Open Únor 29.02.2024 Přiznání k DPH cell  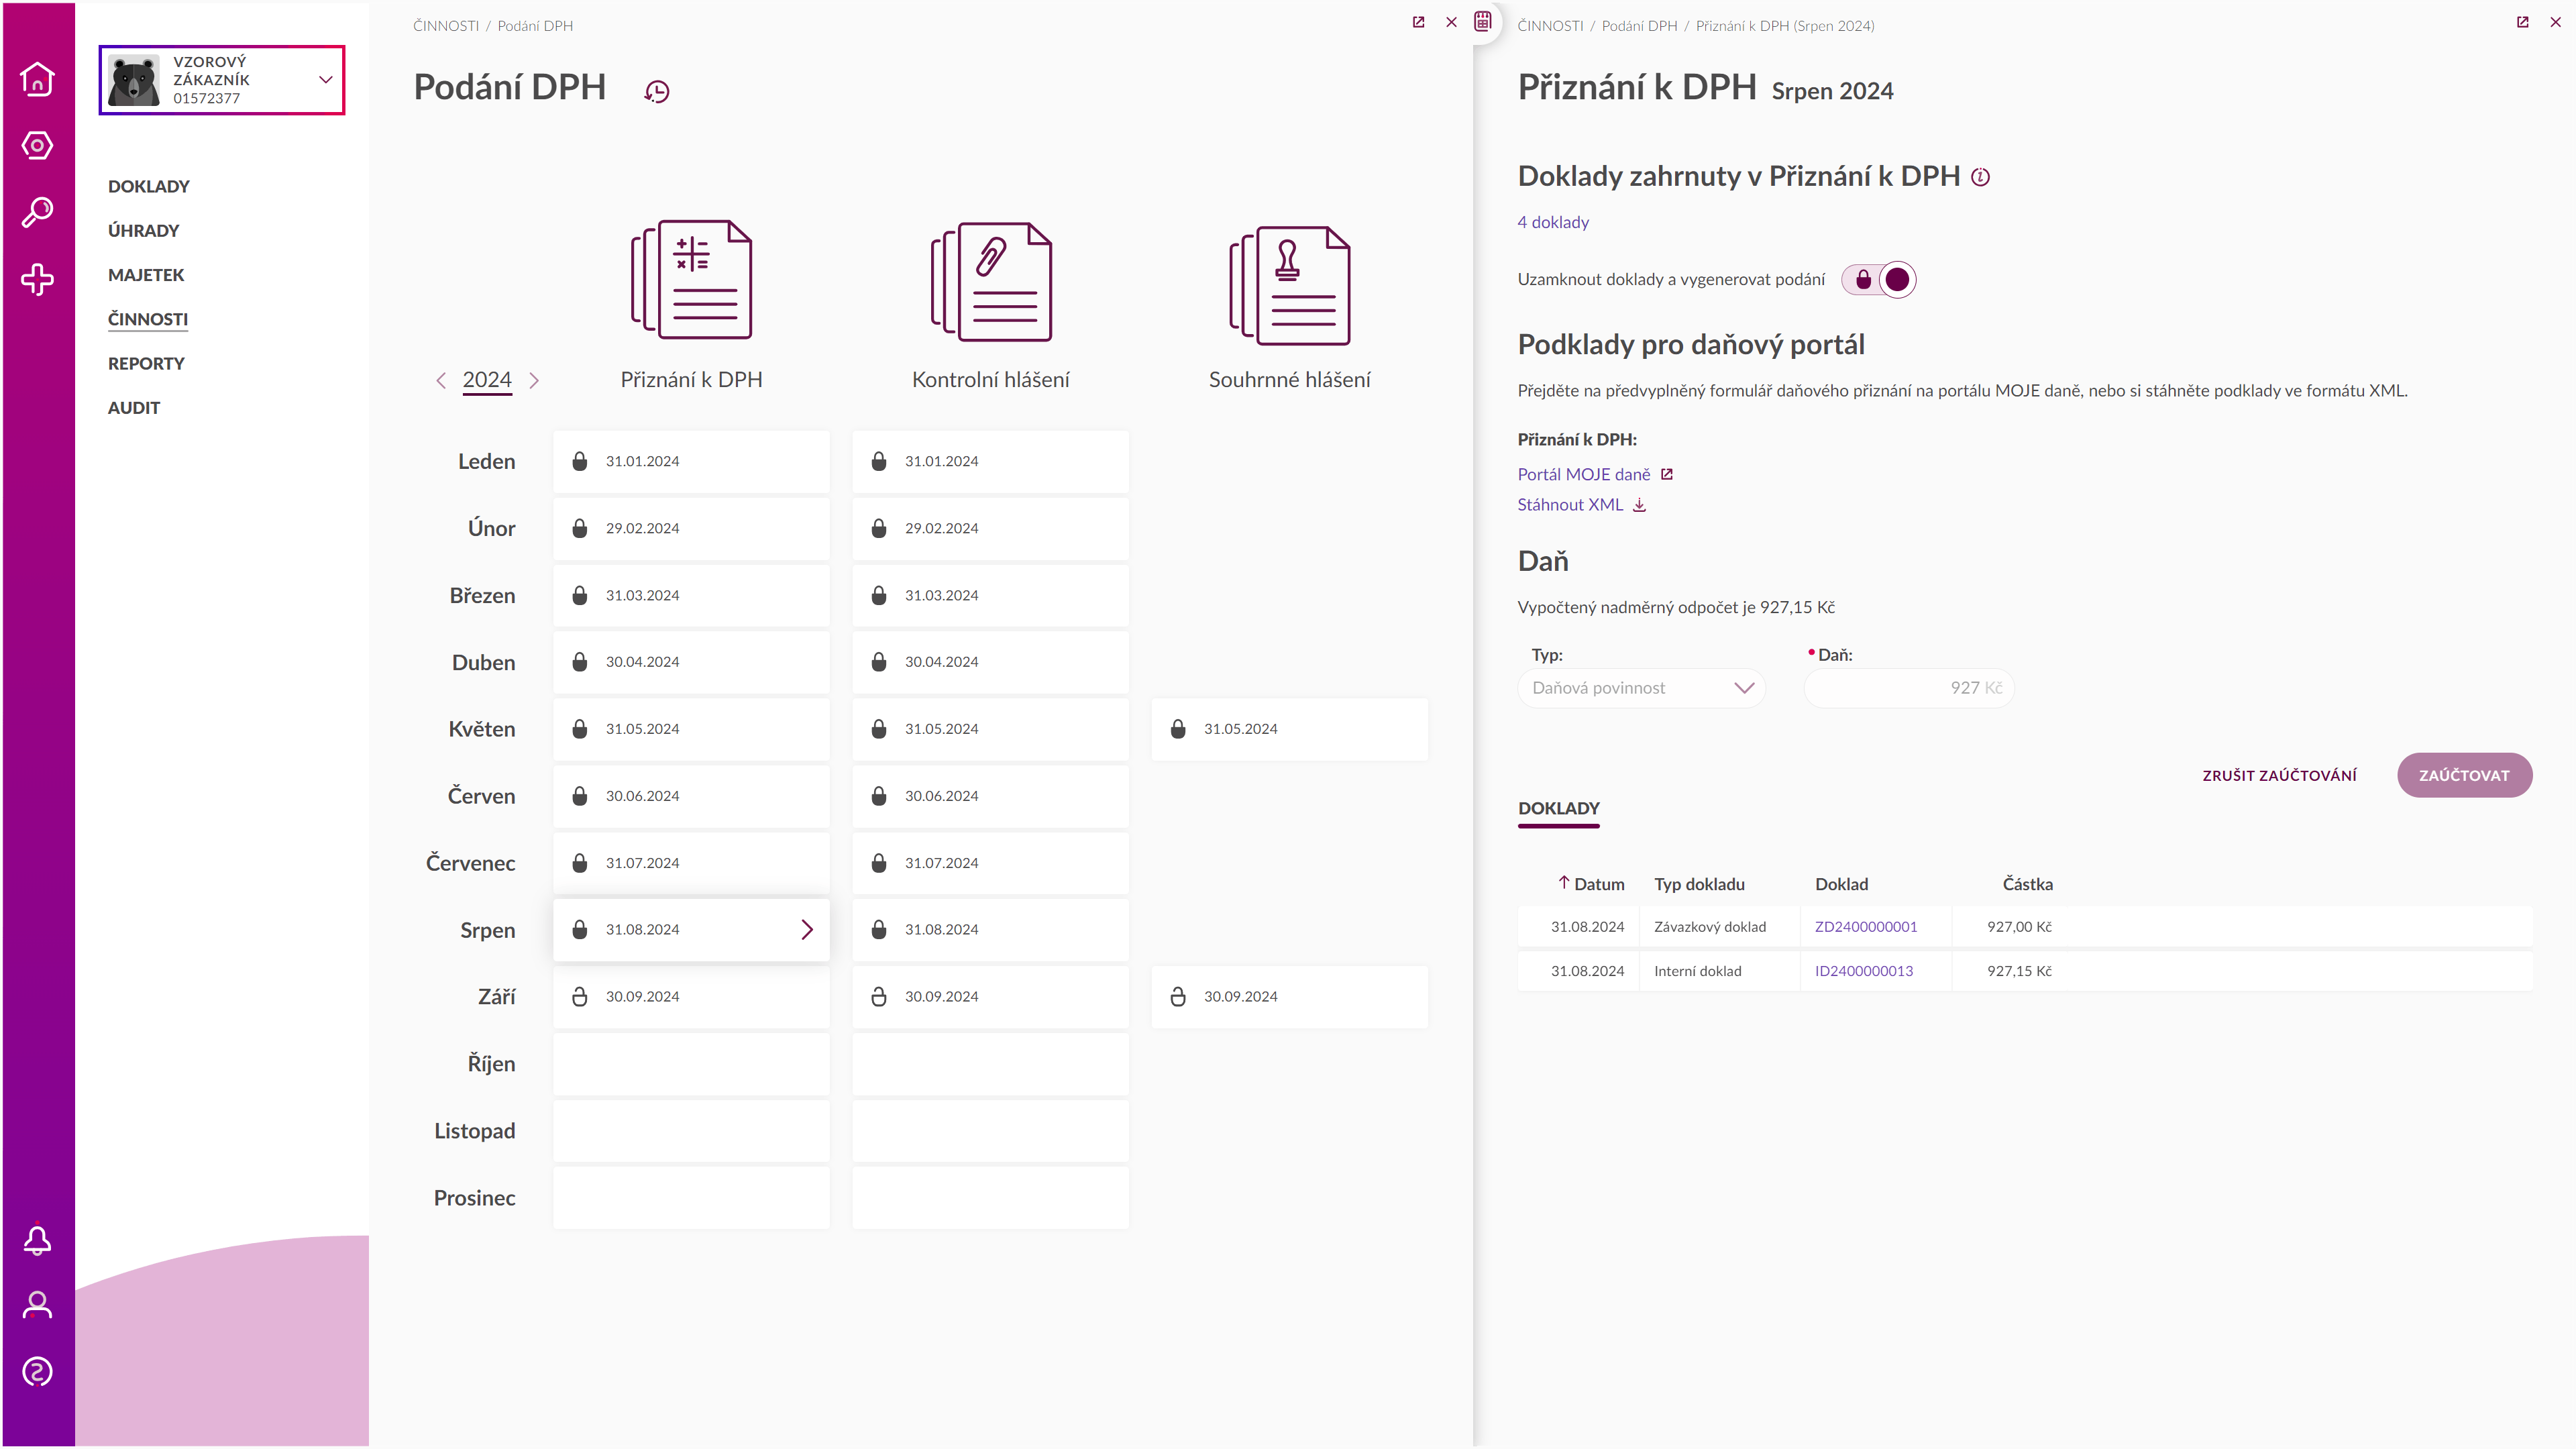pyautogui.click(x=691, y=528)
